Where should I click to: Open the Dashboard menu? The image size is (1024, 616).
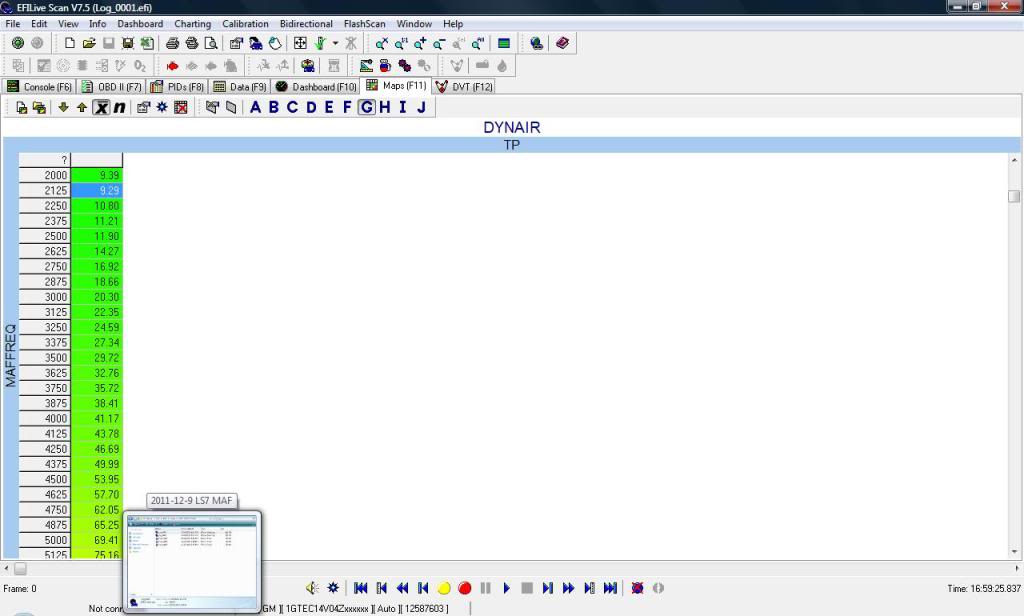[x=140, y=24]
